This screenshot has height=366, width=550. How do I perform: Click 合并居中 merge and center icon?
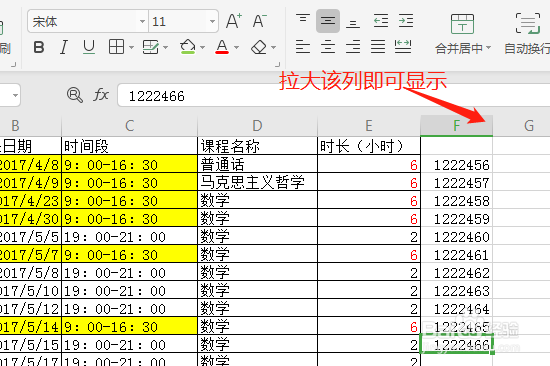tap(462, 24)
